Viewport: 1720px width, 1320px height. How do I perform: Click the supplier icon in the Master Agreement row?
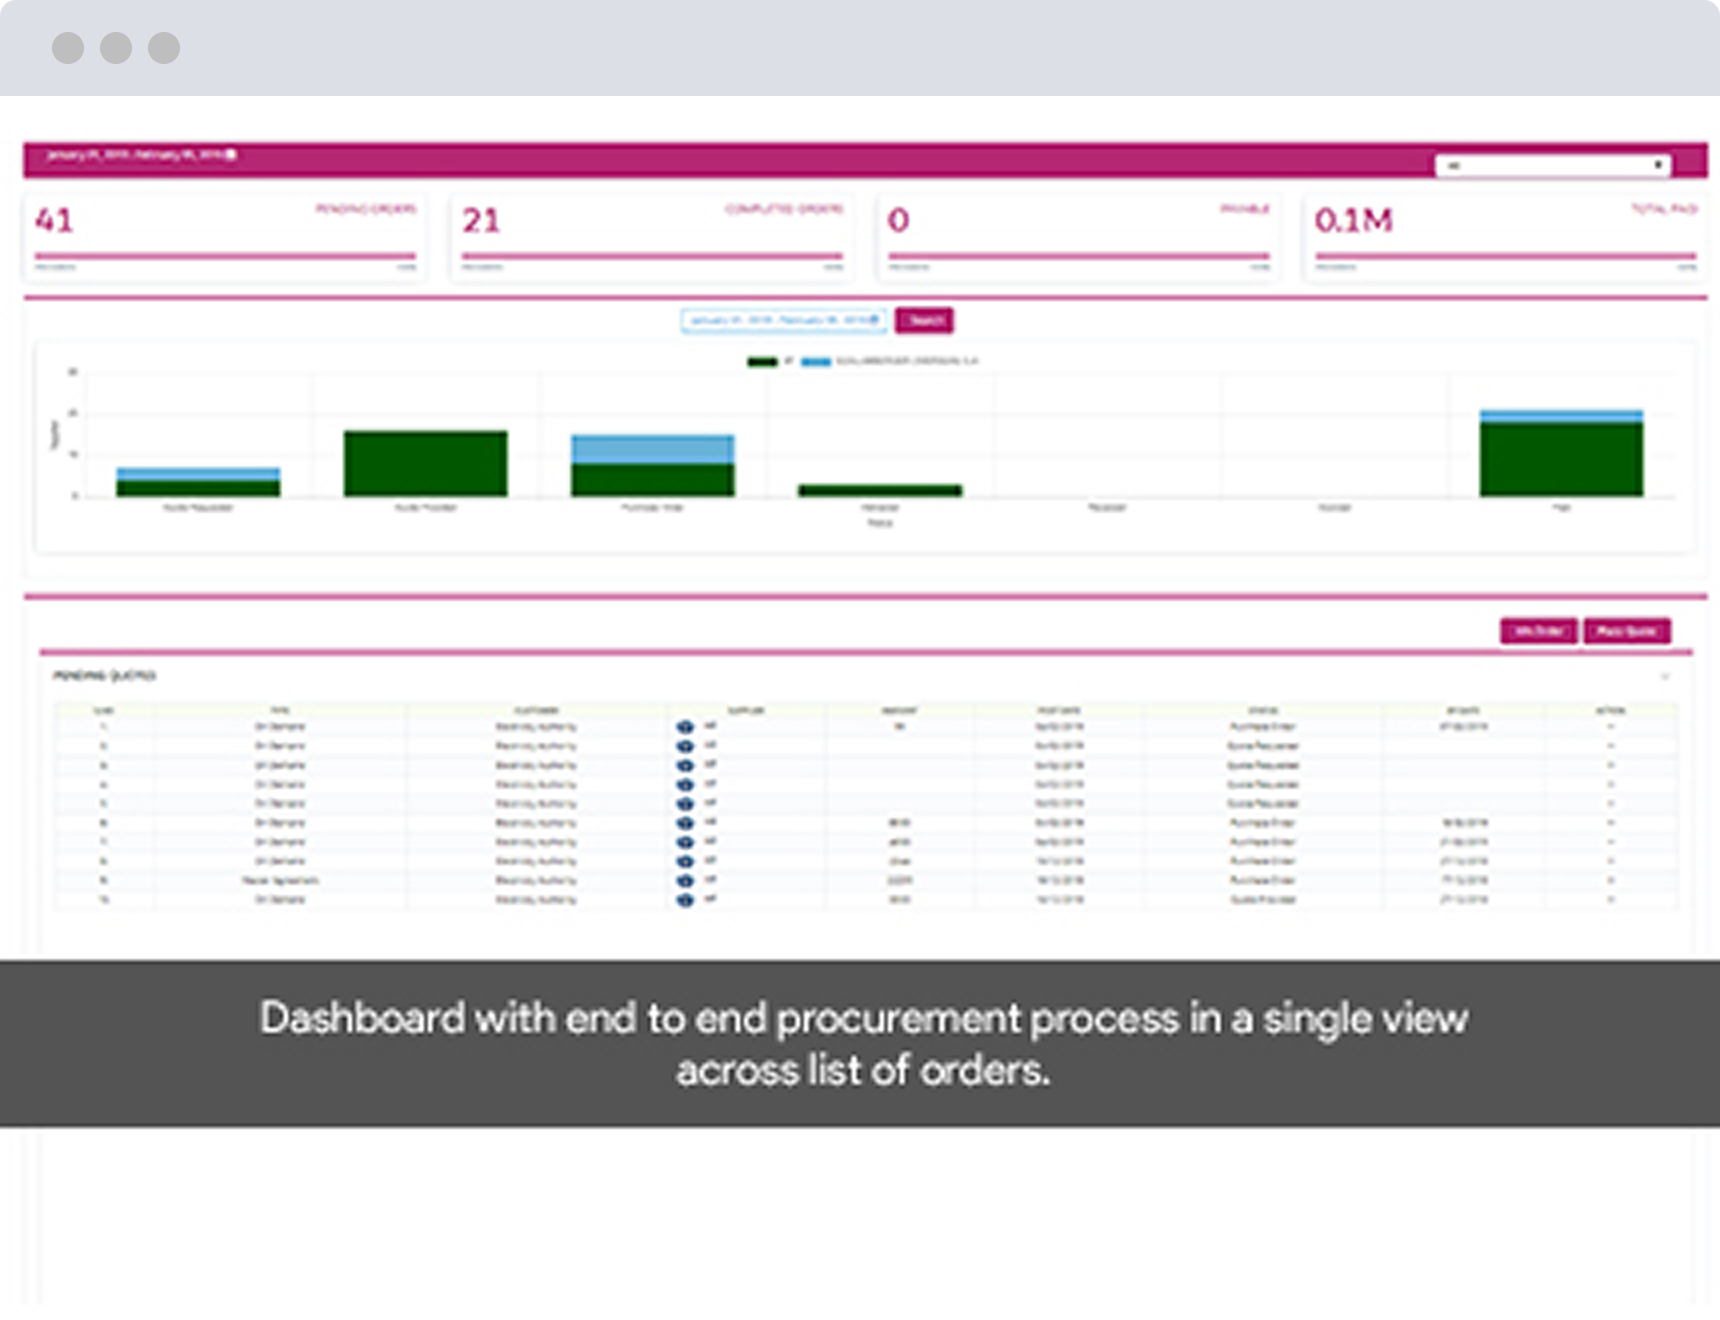click(685, 881)
